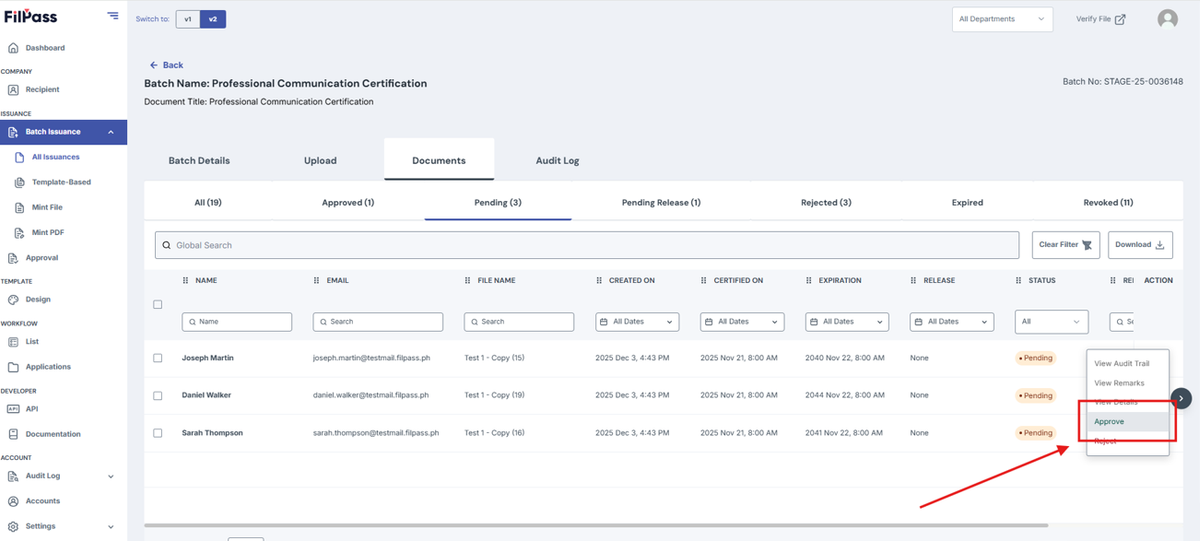Viewport: 1200px width, 541px height.
Task: Check the box for Joseph Martin
Action: (157, 358)
